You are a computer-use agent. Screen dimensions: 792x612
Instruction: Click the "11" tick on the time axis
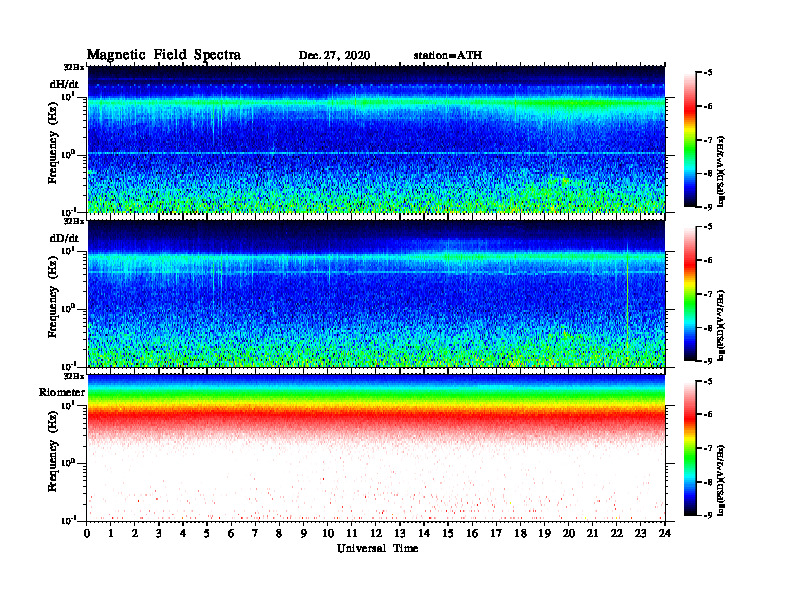point(352,534)
